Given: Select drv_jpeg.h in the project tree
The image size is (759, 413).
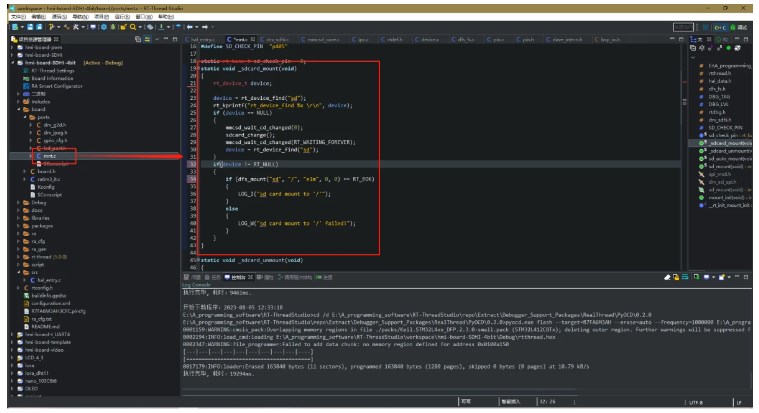Looking at the screenshot, I should (55, 133).
